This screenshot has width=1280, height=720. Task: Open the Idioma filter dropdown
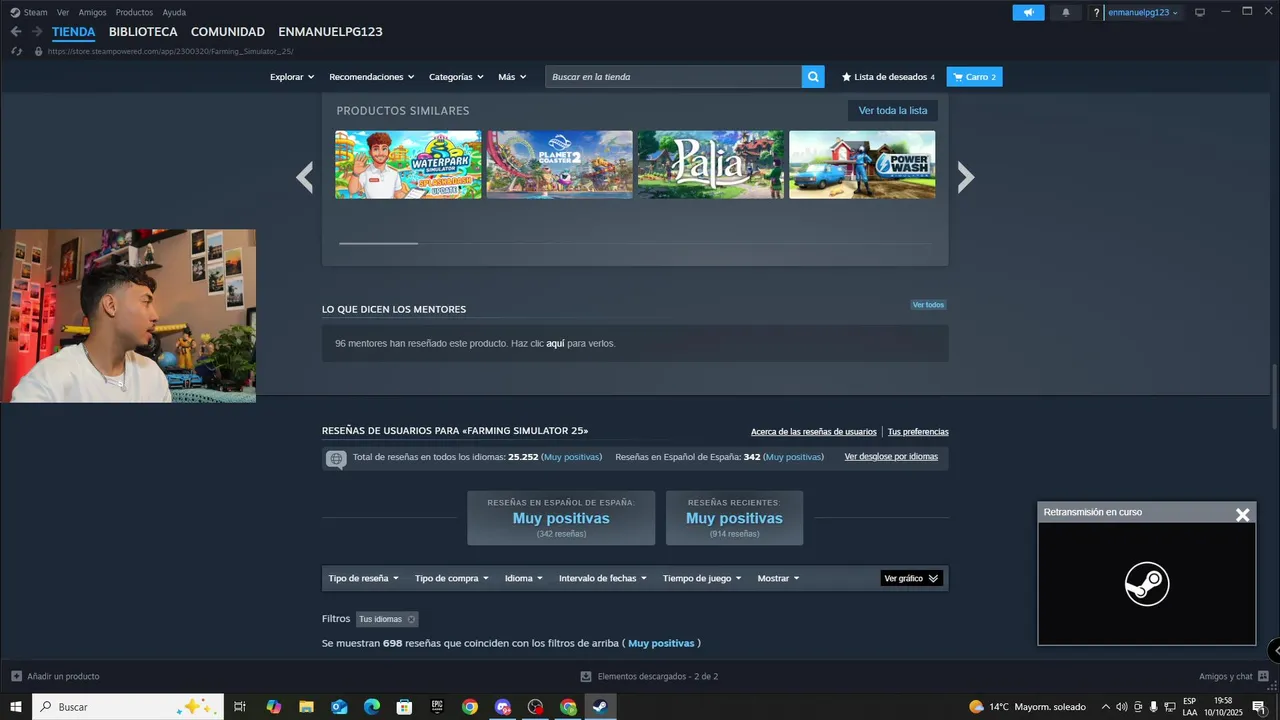[524, 578]
